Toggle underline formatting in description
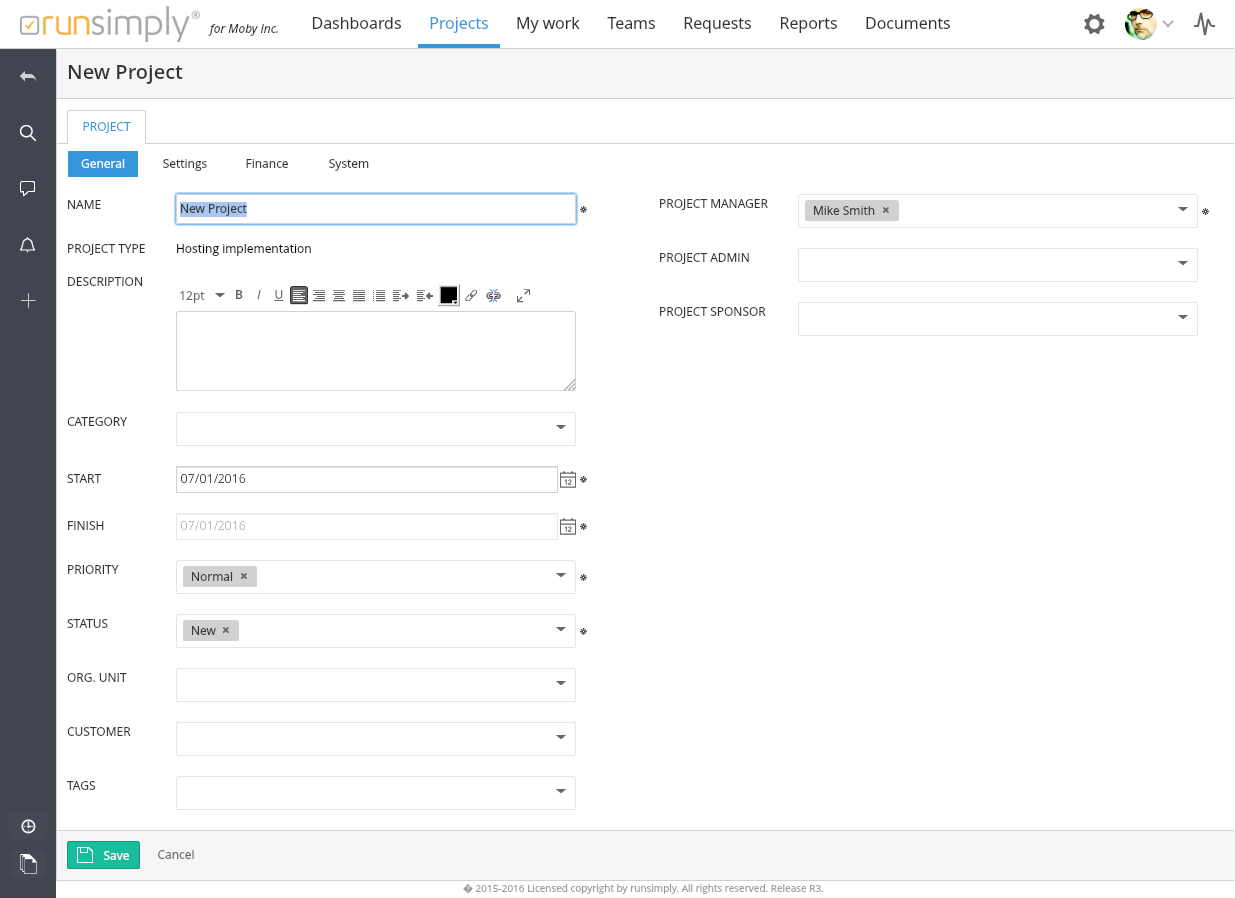Screen dimensions: 1235x898 278,295
